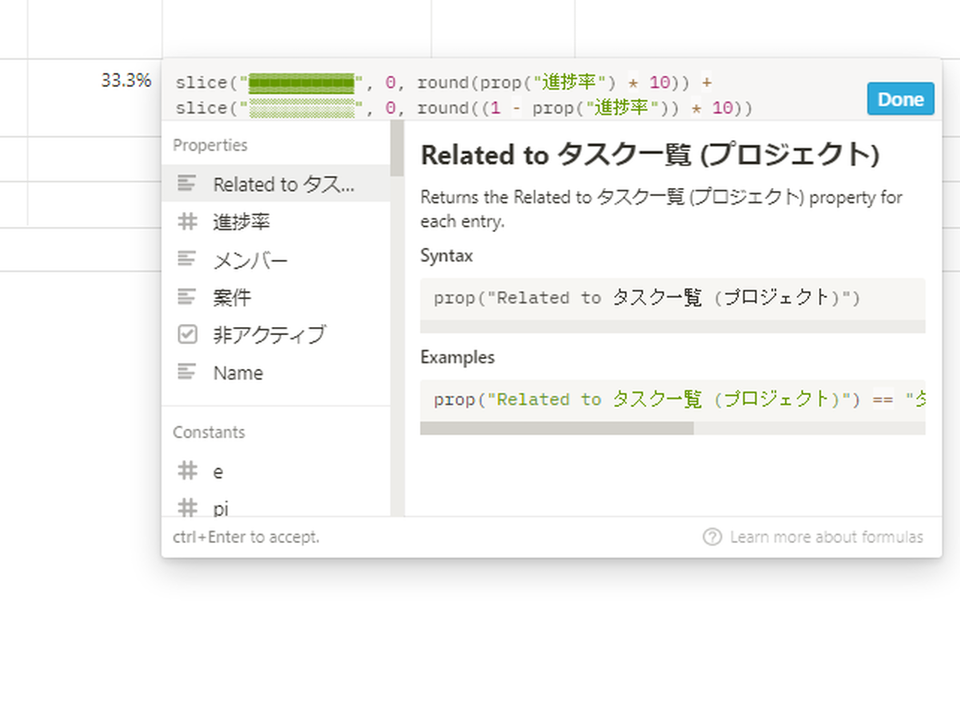
Task: Choose the 案件 property entry
Action: 276,297
